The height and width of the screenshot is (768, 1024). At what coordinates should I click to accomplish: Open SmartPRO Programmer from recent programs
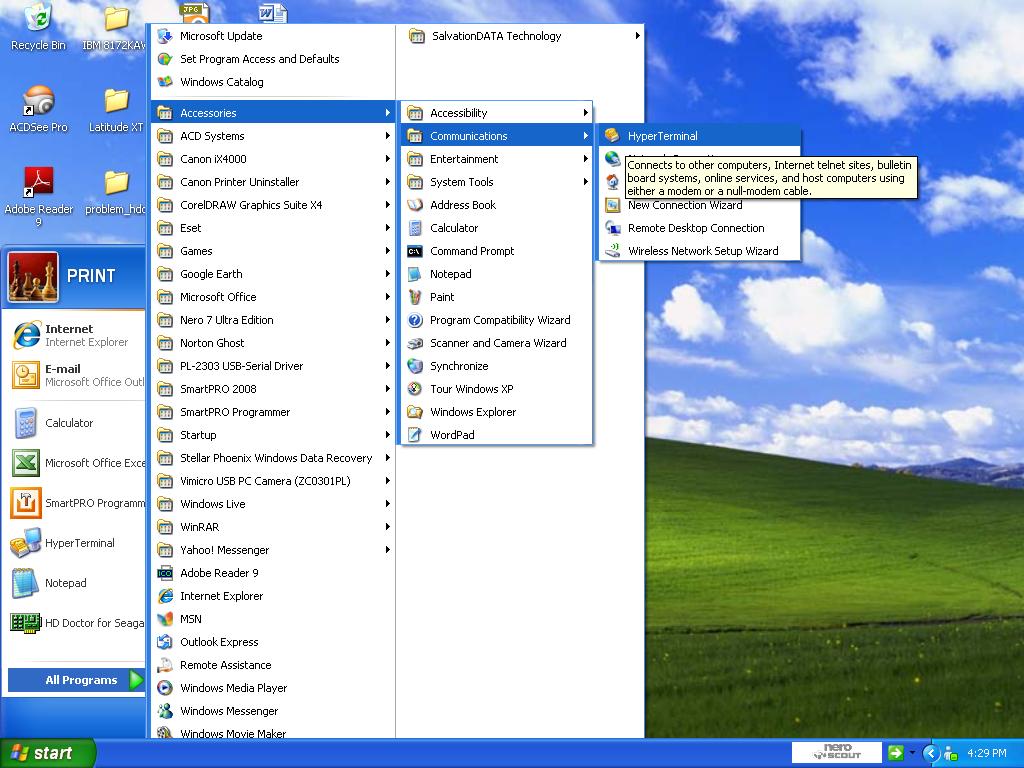[x=76, y=503]
